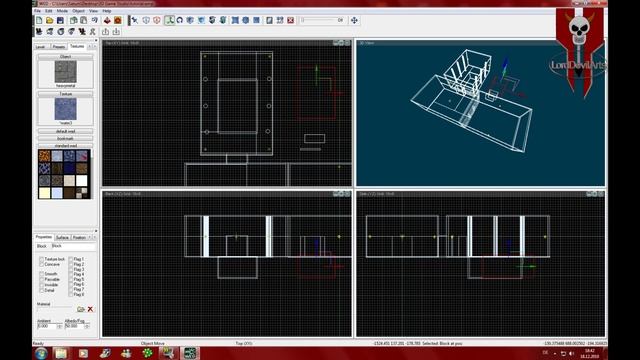Select the Move object mode icon
Image resolution: width=640 pixels, height=360 pixels.
[169, 20]
